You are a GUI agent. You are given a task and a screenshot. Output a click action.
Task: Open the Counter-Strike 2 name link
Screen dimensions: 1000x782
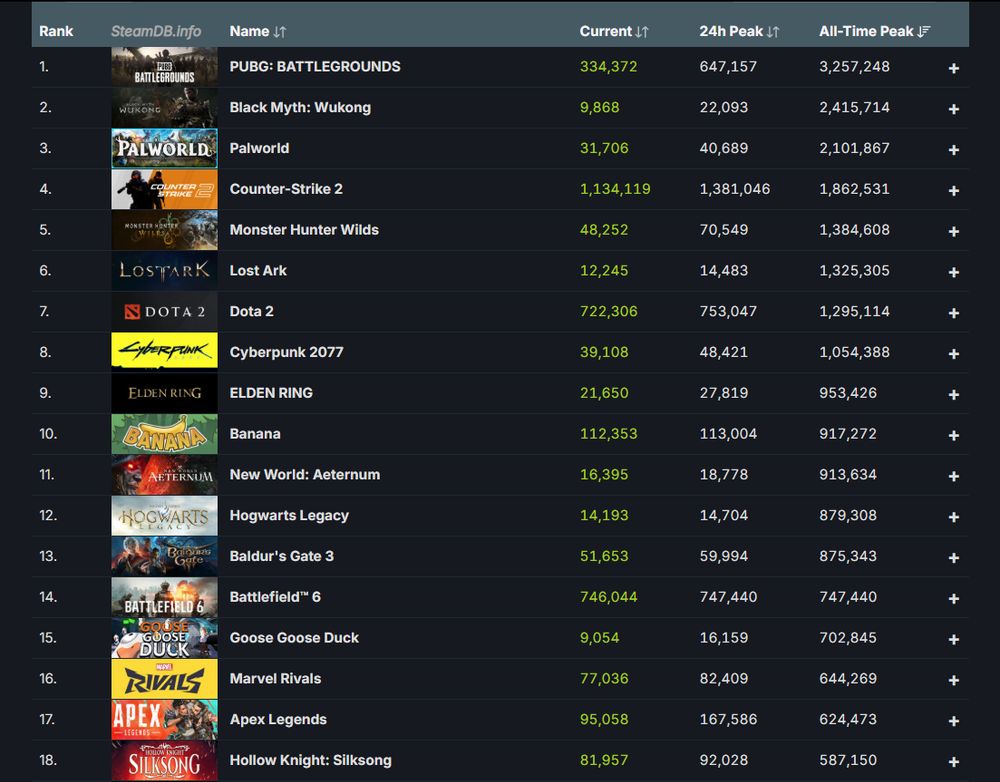coord(286,189)
